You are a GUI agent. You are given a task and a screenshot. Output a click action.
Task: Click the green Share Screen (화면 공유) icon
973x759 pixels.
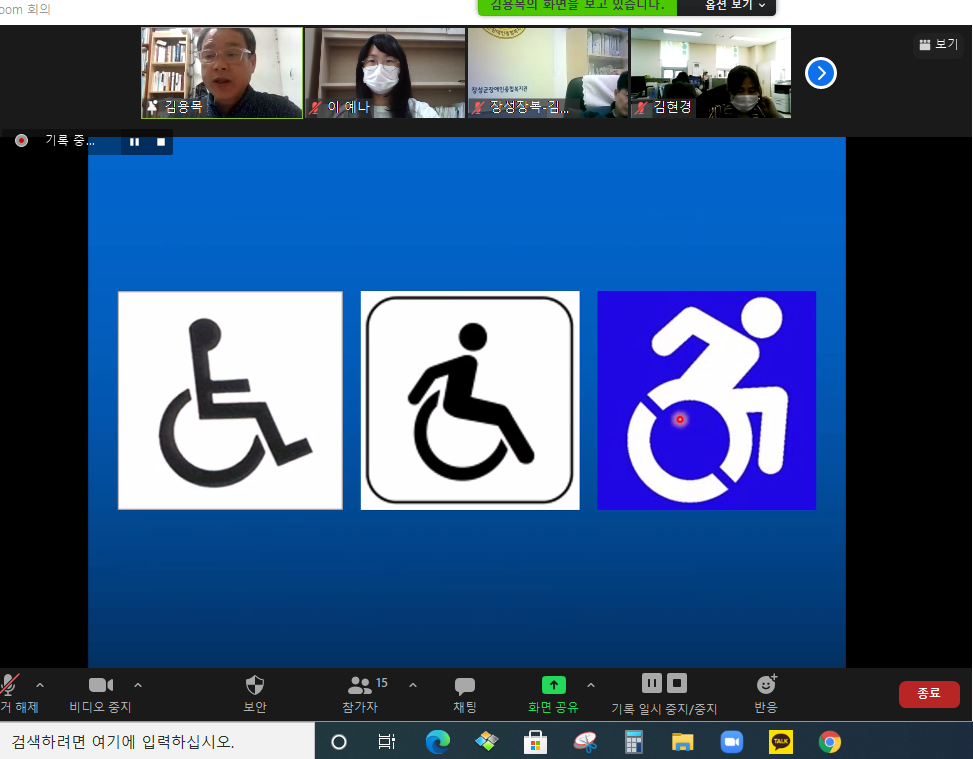(x=554, y=685)
